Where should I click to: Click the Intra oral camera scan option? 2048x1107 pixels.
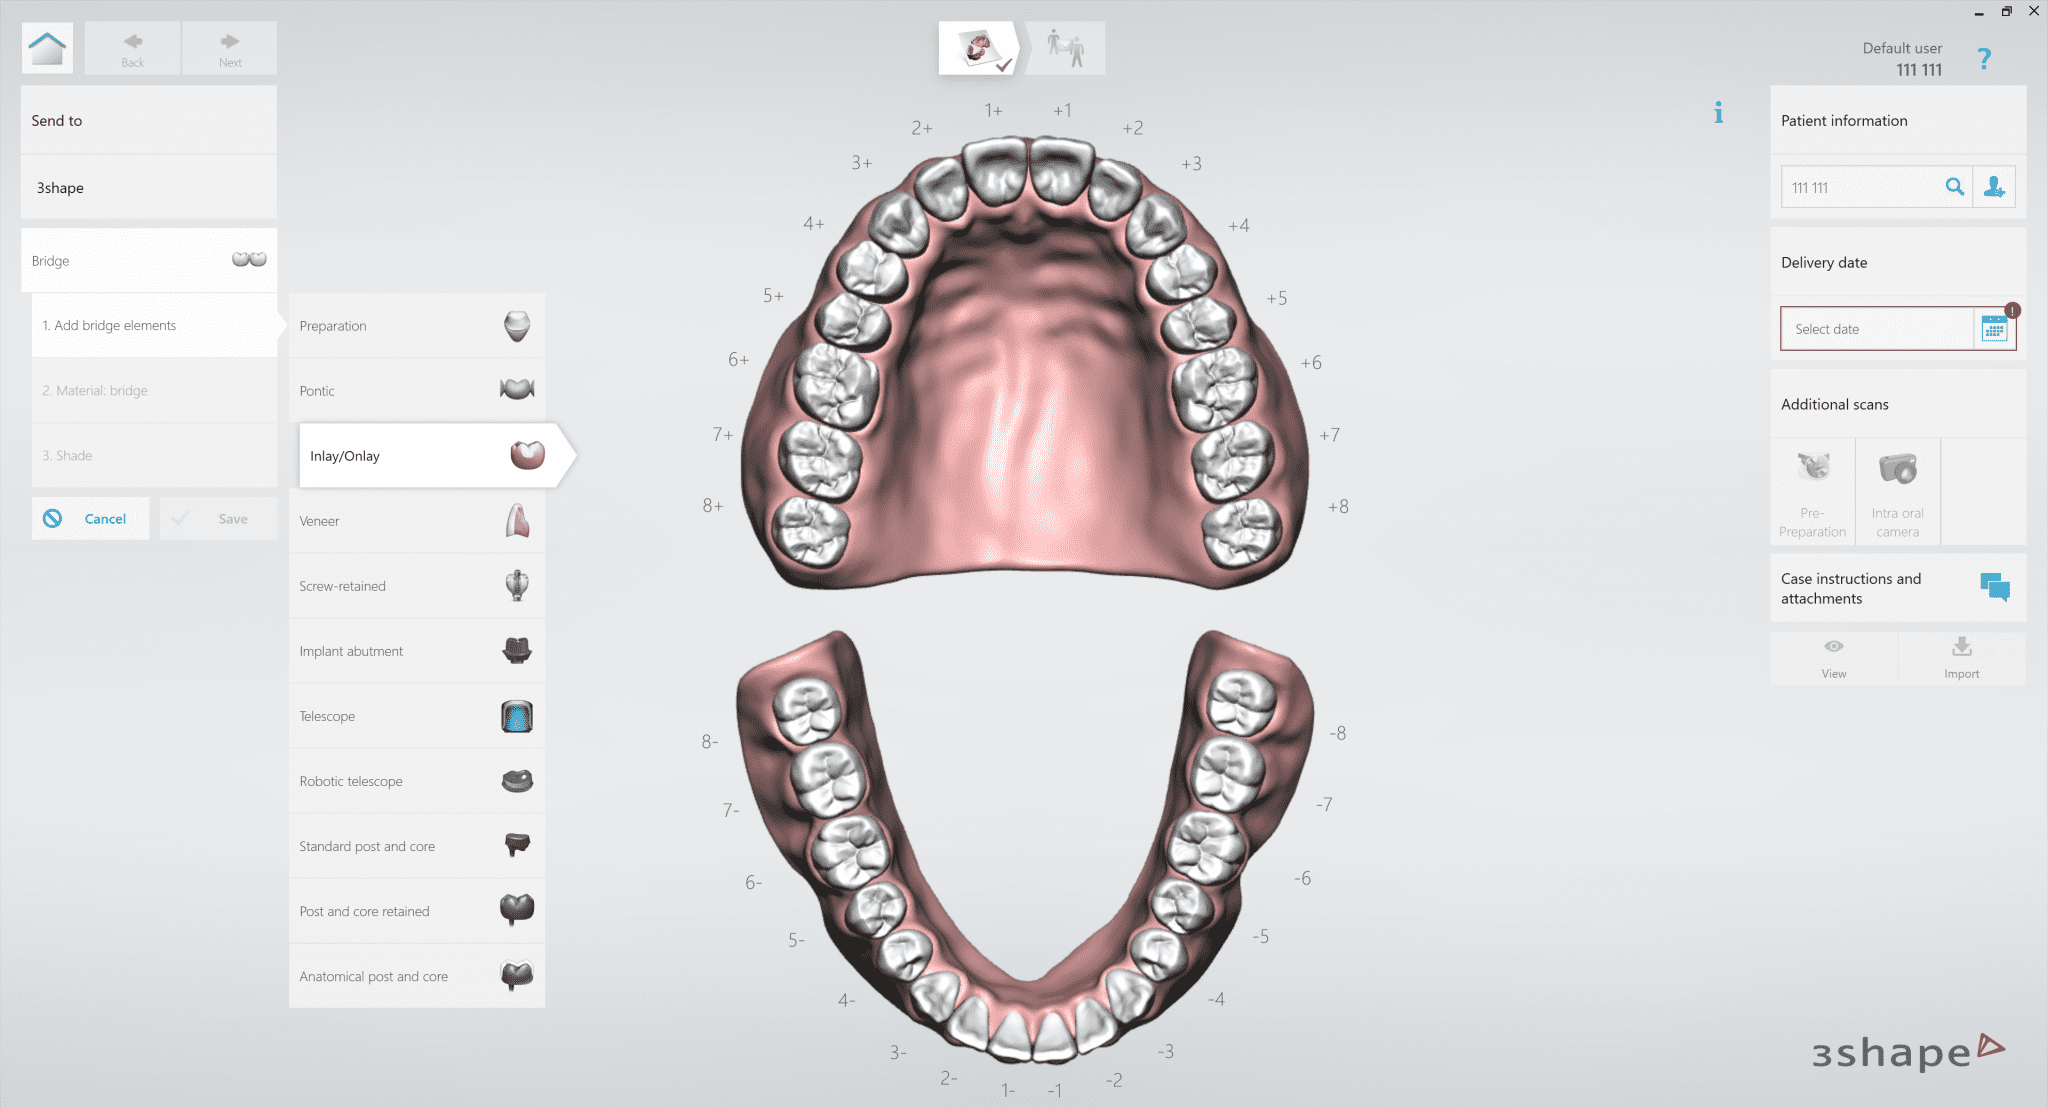pyautogui.click(x=1897, y=490)
